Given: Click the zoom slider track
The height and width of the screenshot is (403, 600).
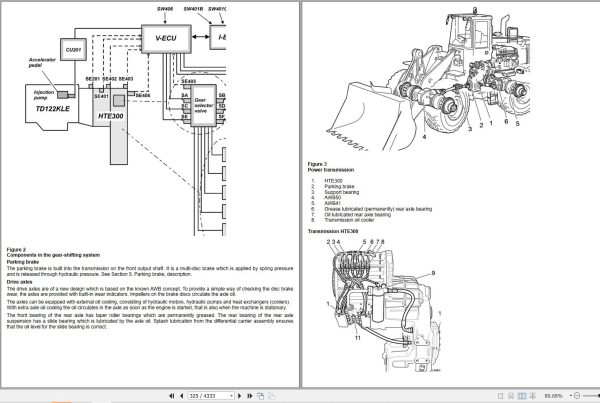Looking at the screenshot, I should click(x=591, y=396).
